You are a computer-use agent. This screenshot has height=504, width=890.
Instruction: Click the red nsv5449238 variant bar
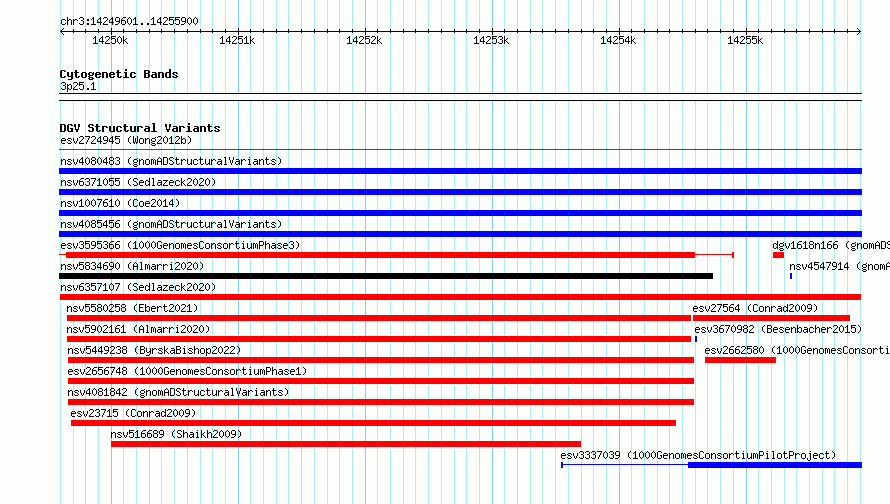point(381,360)
